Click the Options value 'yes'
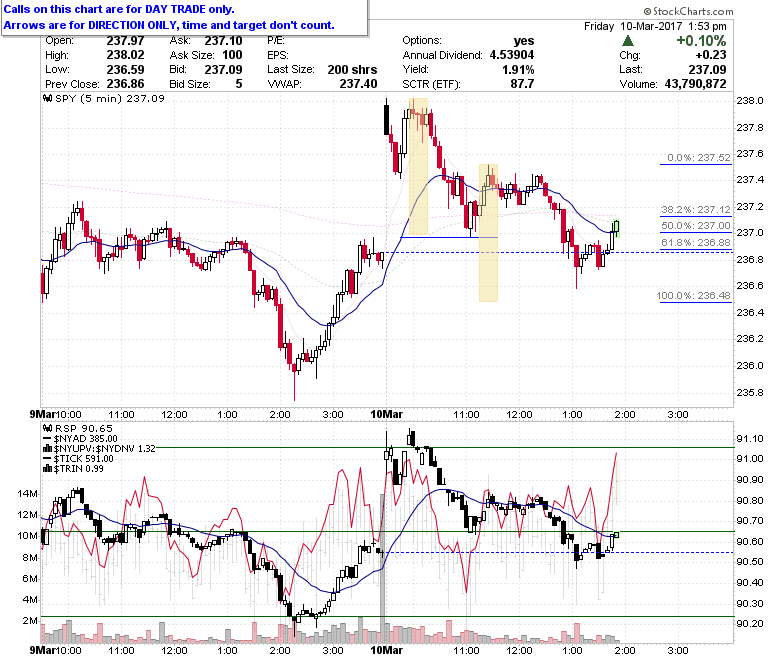The image size is (780, 659). 524,41
